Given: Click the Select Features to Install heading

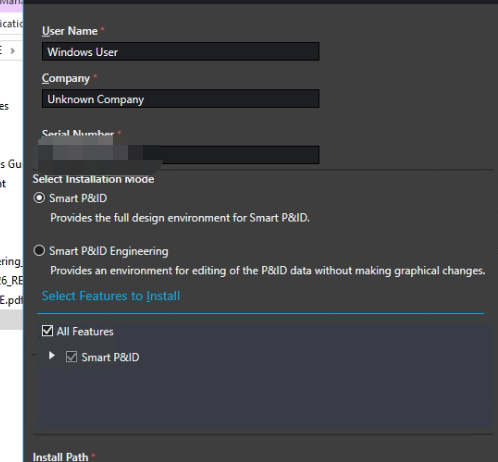Looking at the screenshot, I should 111,296.
